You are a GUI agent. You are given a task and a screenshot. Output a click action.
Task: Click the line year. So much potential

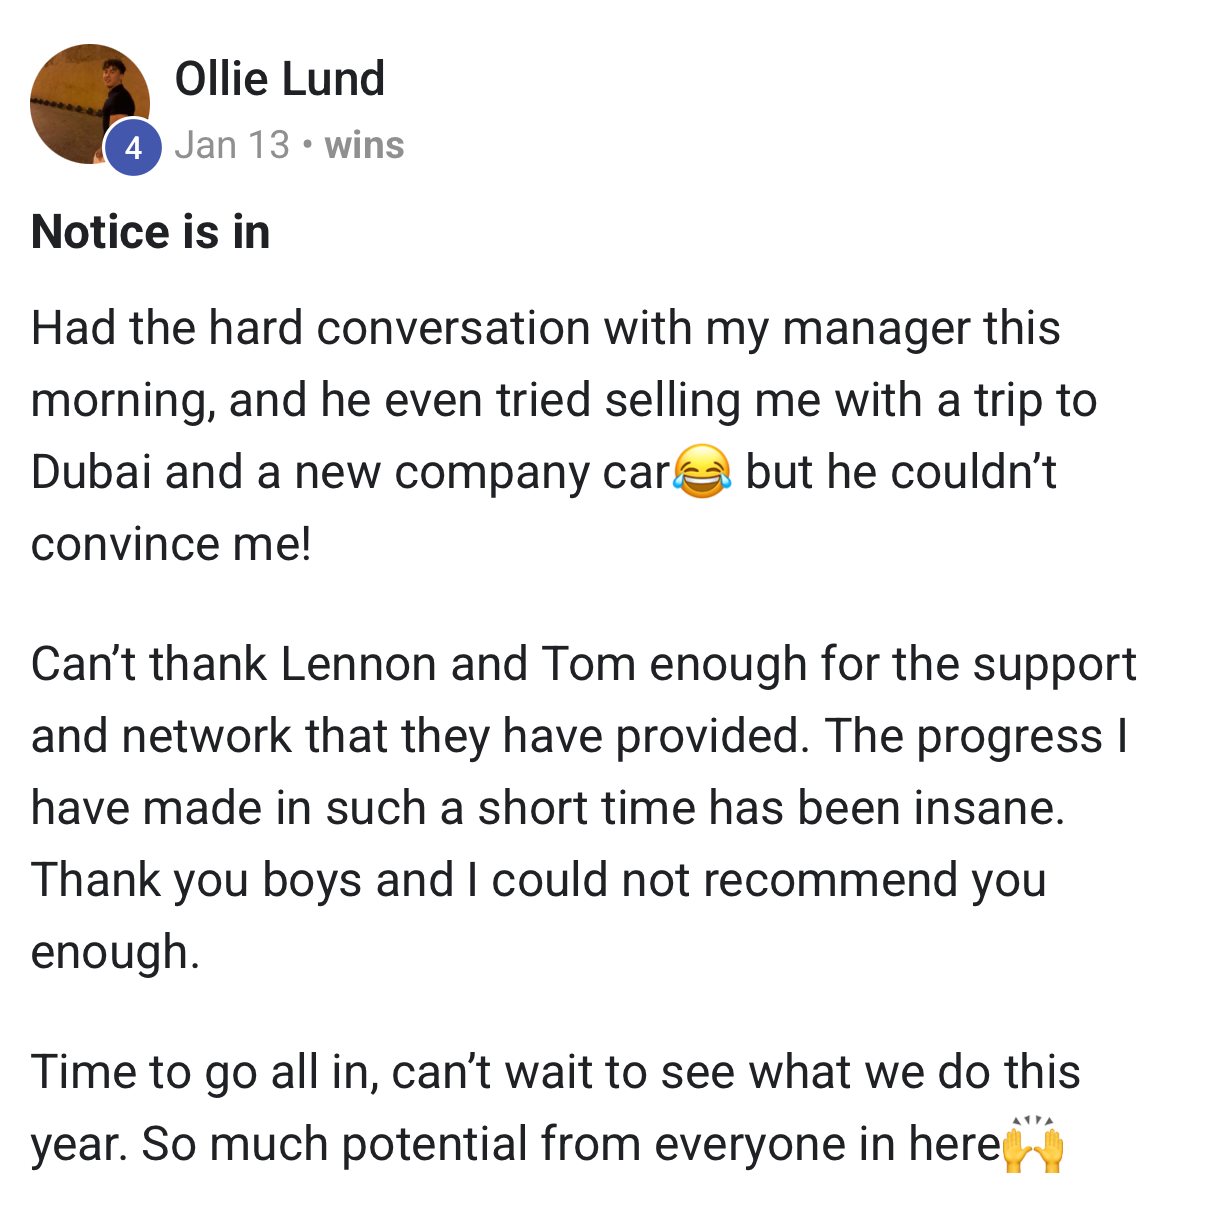click(548, 1144)
